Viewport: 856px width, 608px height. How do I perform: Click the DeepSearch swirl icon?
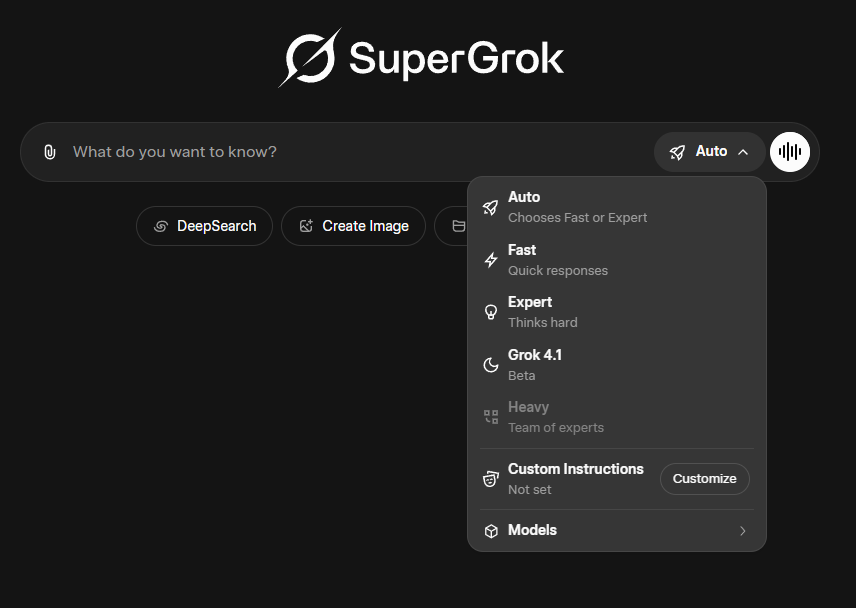pyautogui.click(x=160, y=226)
